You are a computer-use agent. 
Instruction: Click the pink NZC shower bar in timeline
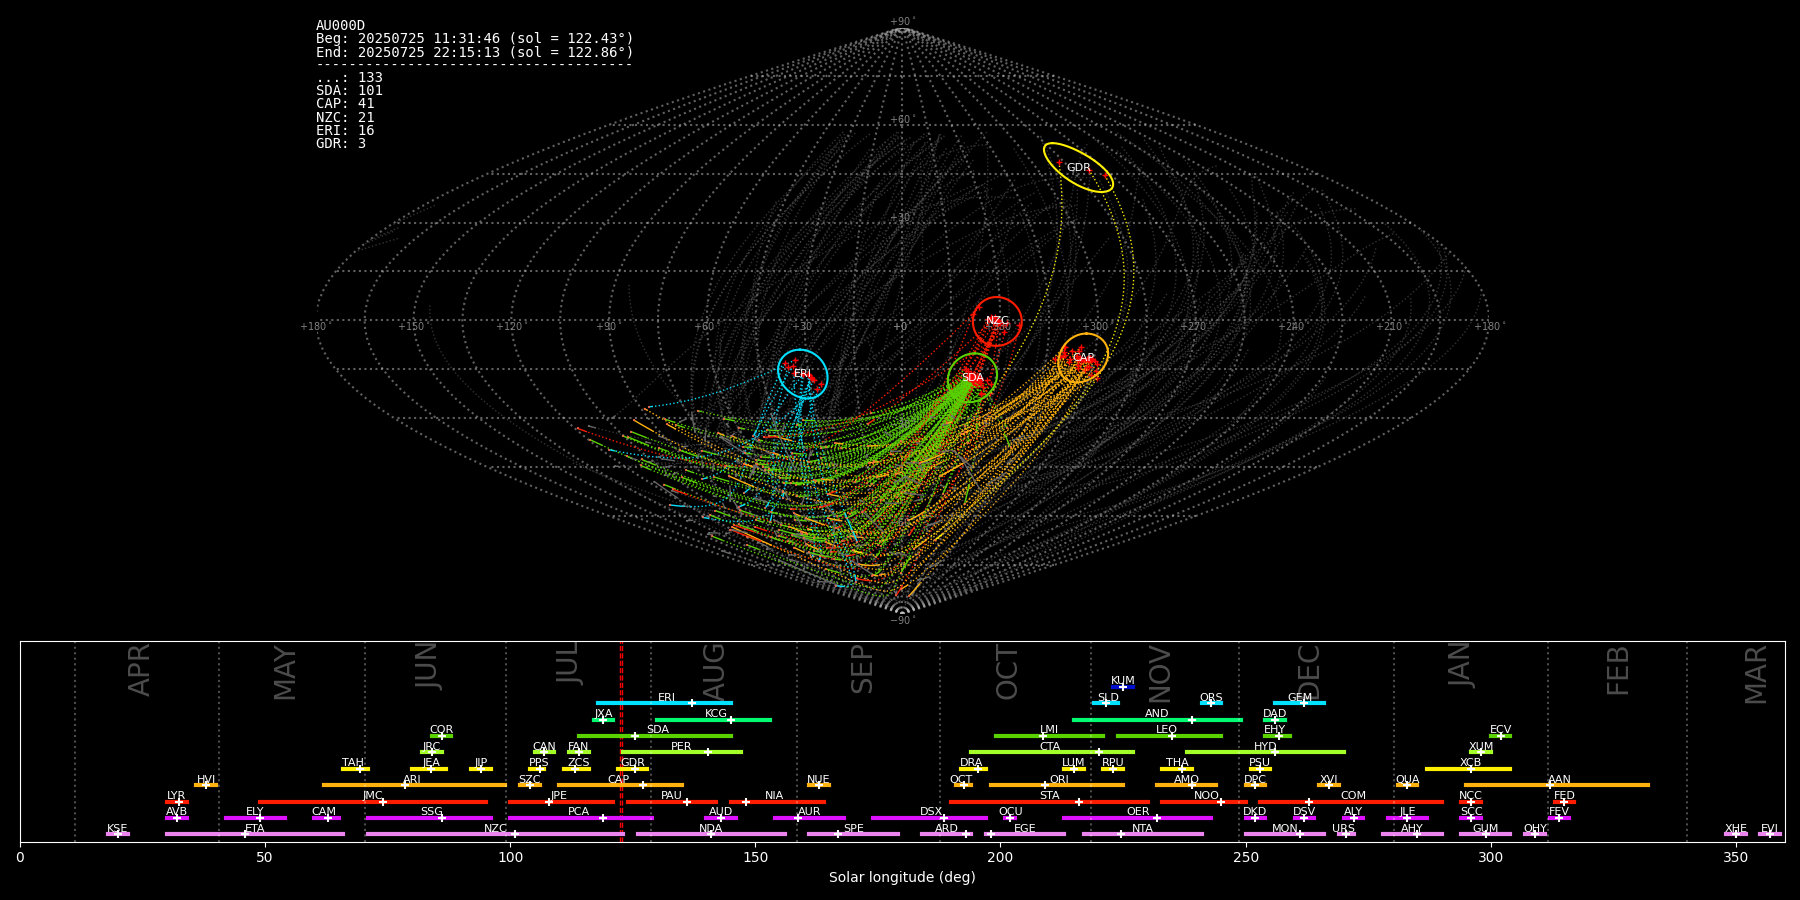[x=495, y=834]
